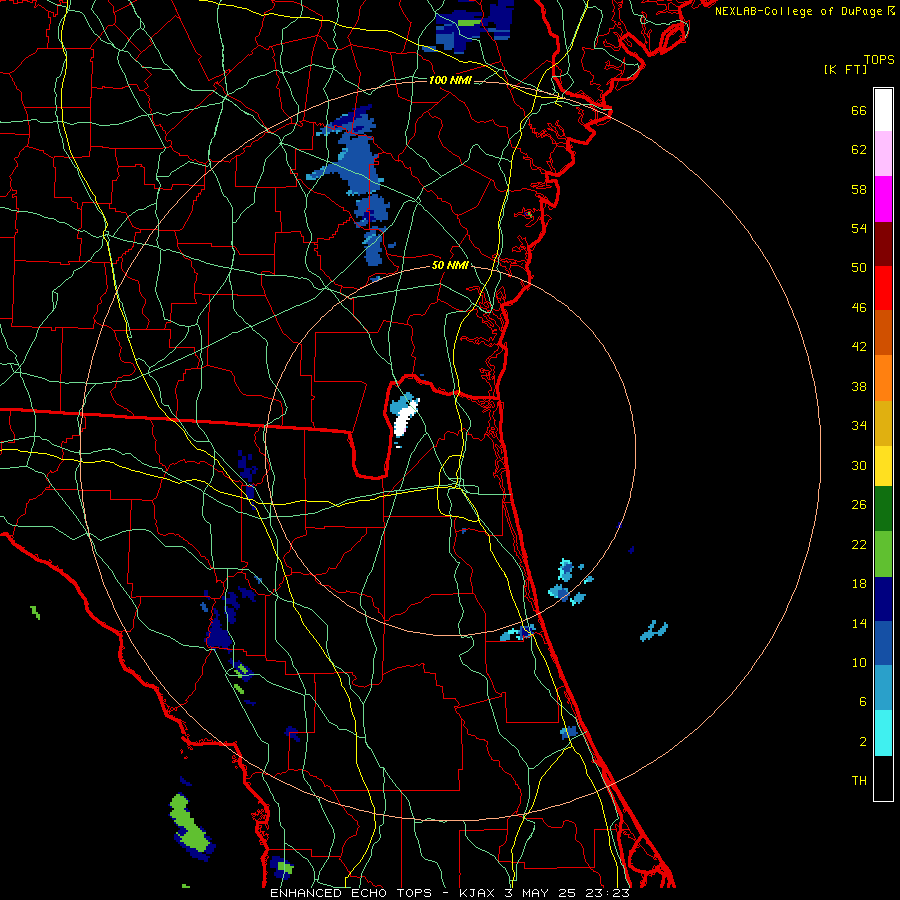The height and width of the screenshot is (900, 900).
Task: Click the 'TH' legend label
Action: 859,781
